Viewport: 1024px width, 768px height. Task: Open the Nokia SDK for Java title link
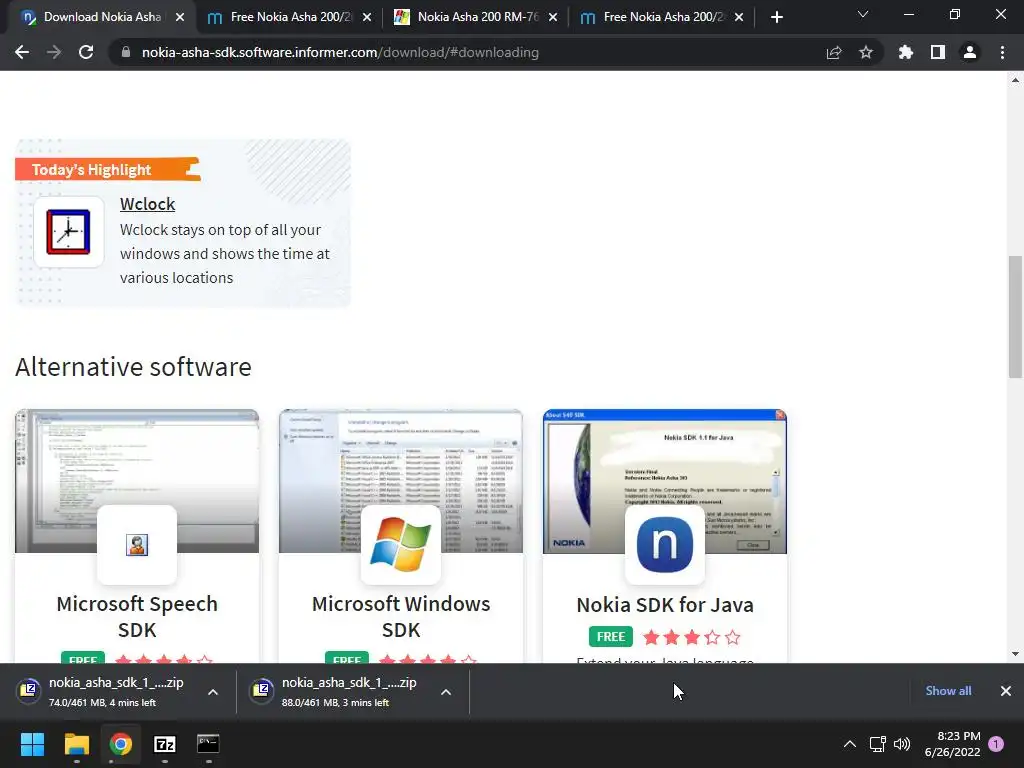(x=664, y=605)
